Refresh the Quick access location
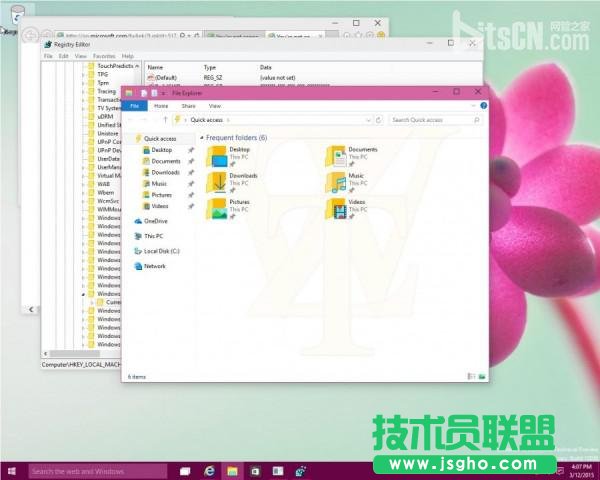This screenshot has height=480, width=600. click(378, 120)
